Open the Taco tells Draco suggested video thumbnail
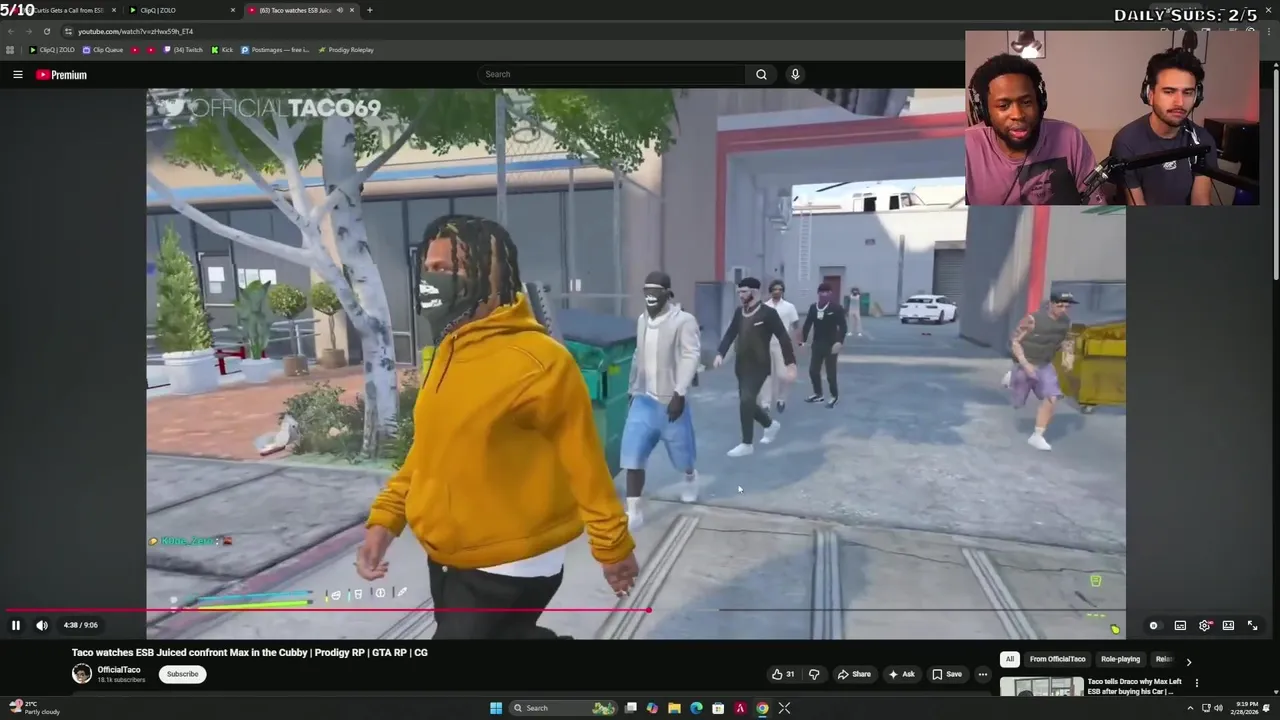 pyautogui.click(x=1041, y=688)
